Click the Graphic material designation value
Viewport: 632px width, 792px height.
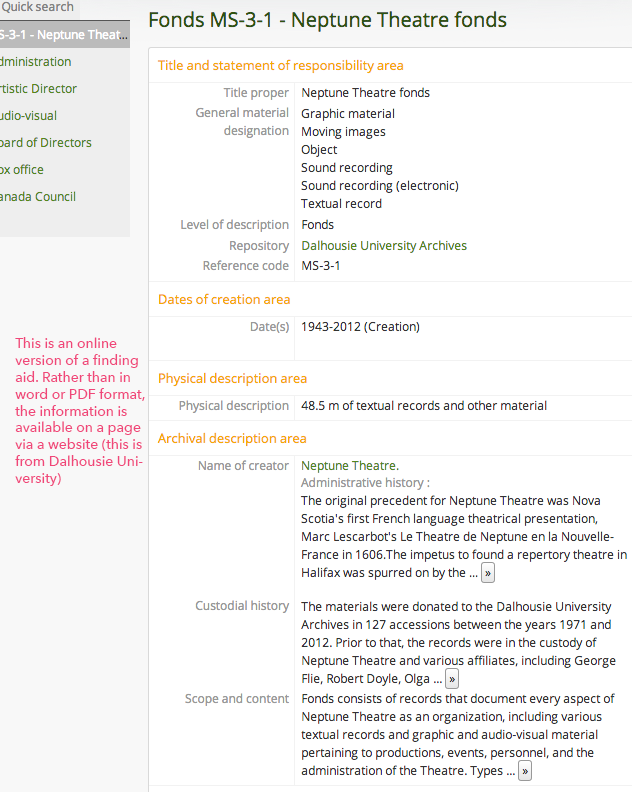348,114
